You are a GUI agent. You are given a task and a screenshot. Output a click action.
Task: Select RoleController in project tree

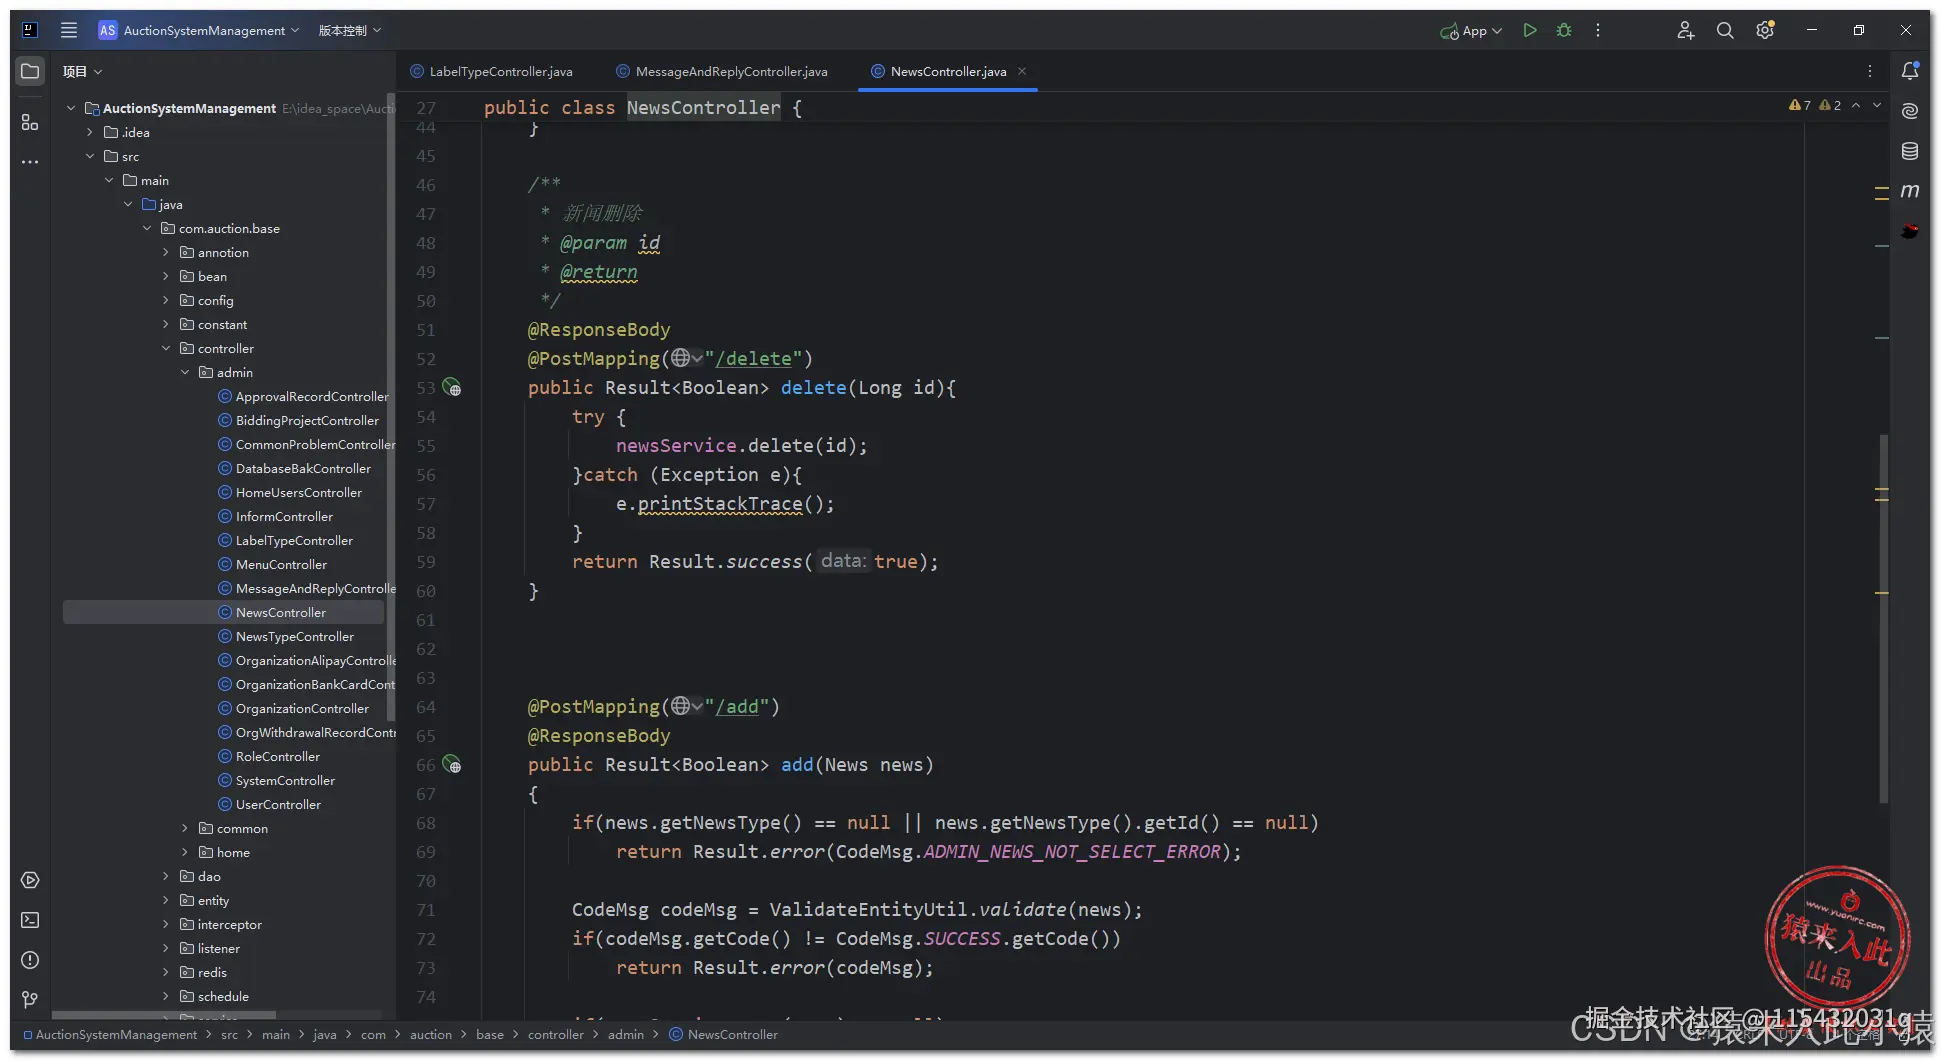tap(278, 756)
